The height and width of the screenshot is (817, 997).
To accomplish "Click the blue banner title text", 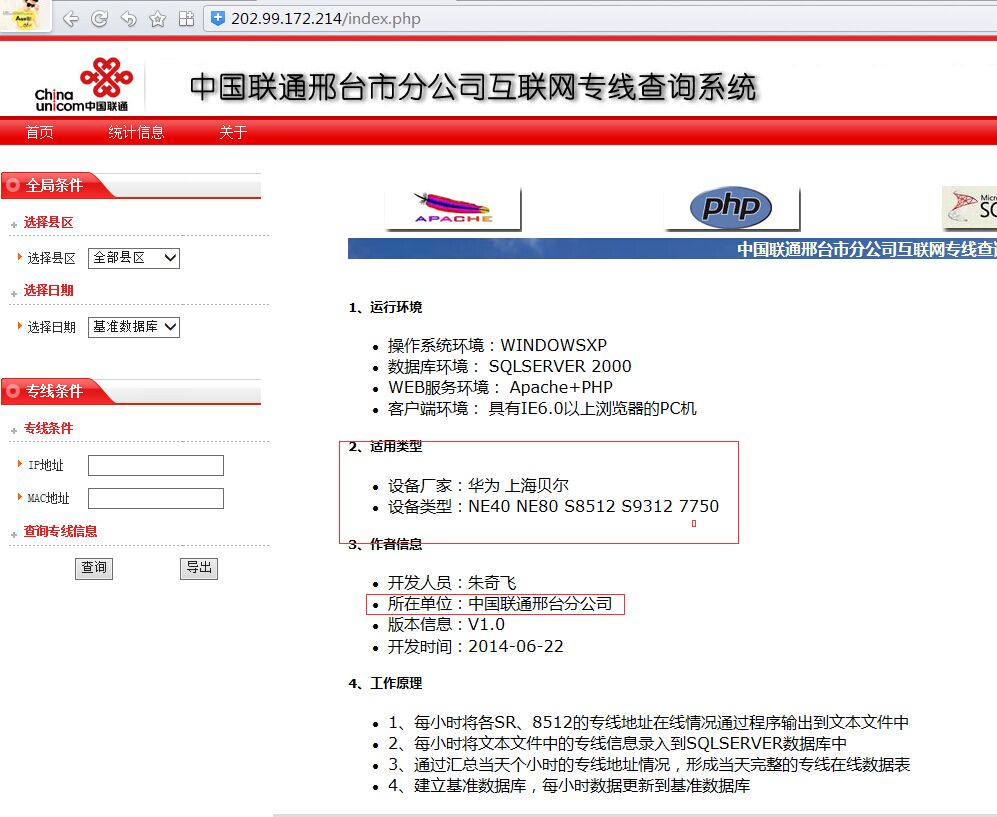I will [x=867, y=249].
